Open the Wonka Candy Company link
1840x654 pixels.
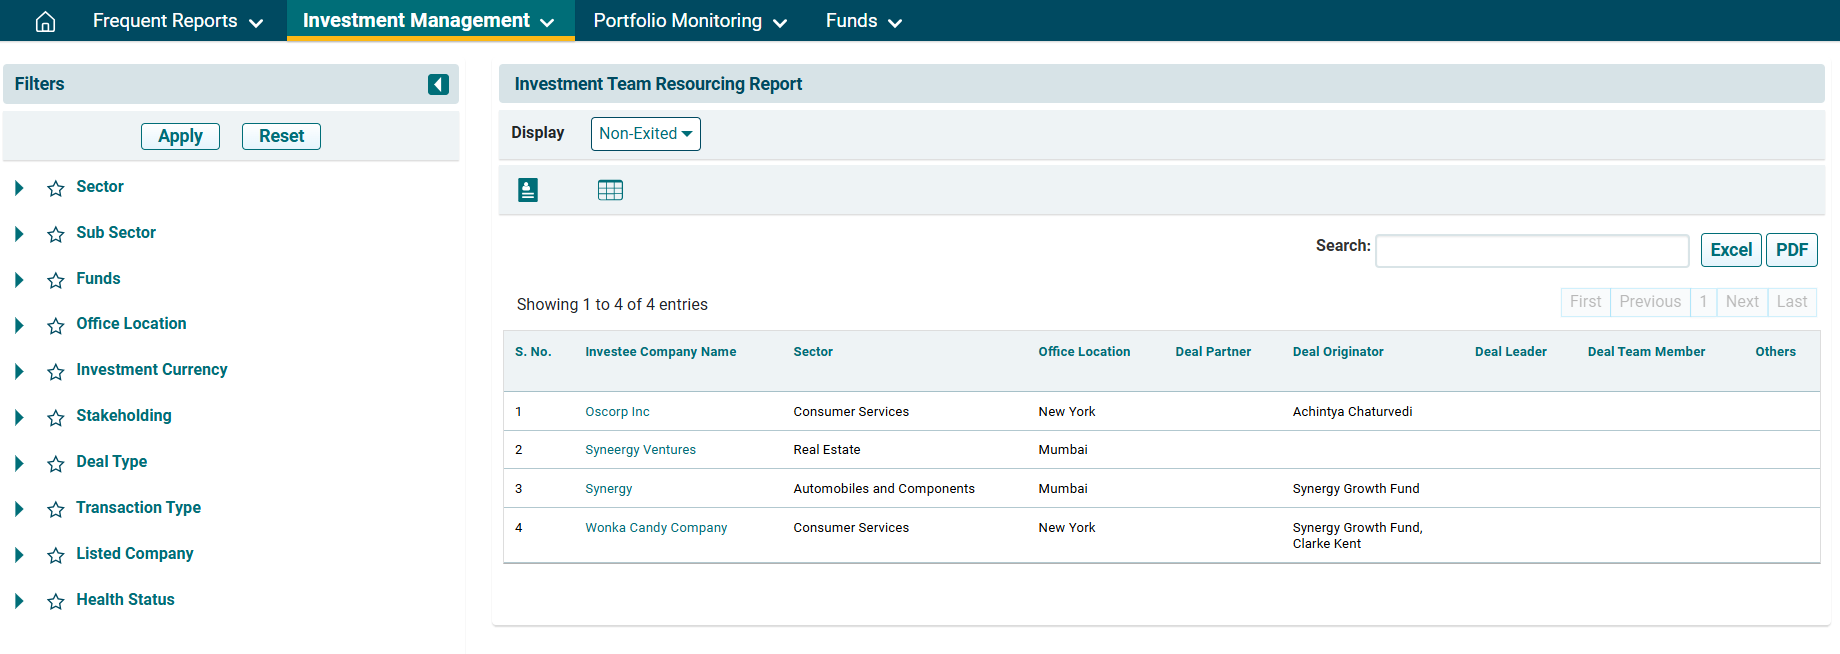pyautogui.click(x=656, y=528)
